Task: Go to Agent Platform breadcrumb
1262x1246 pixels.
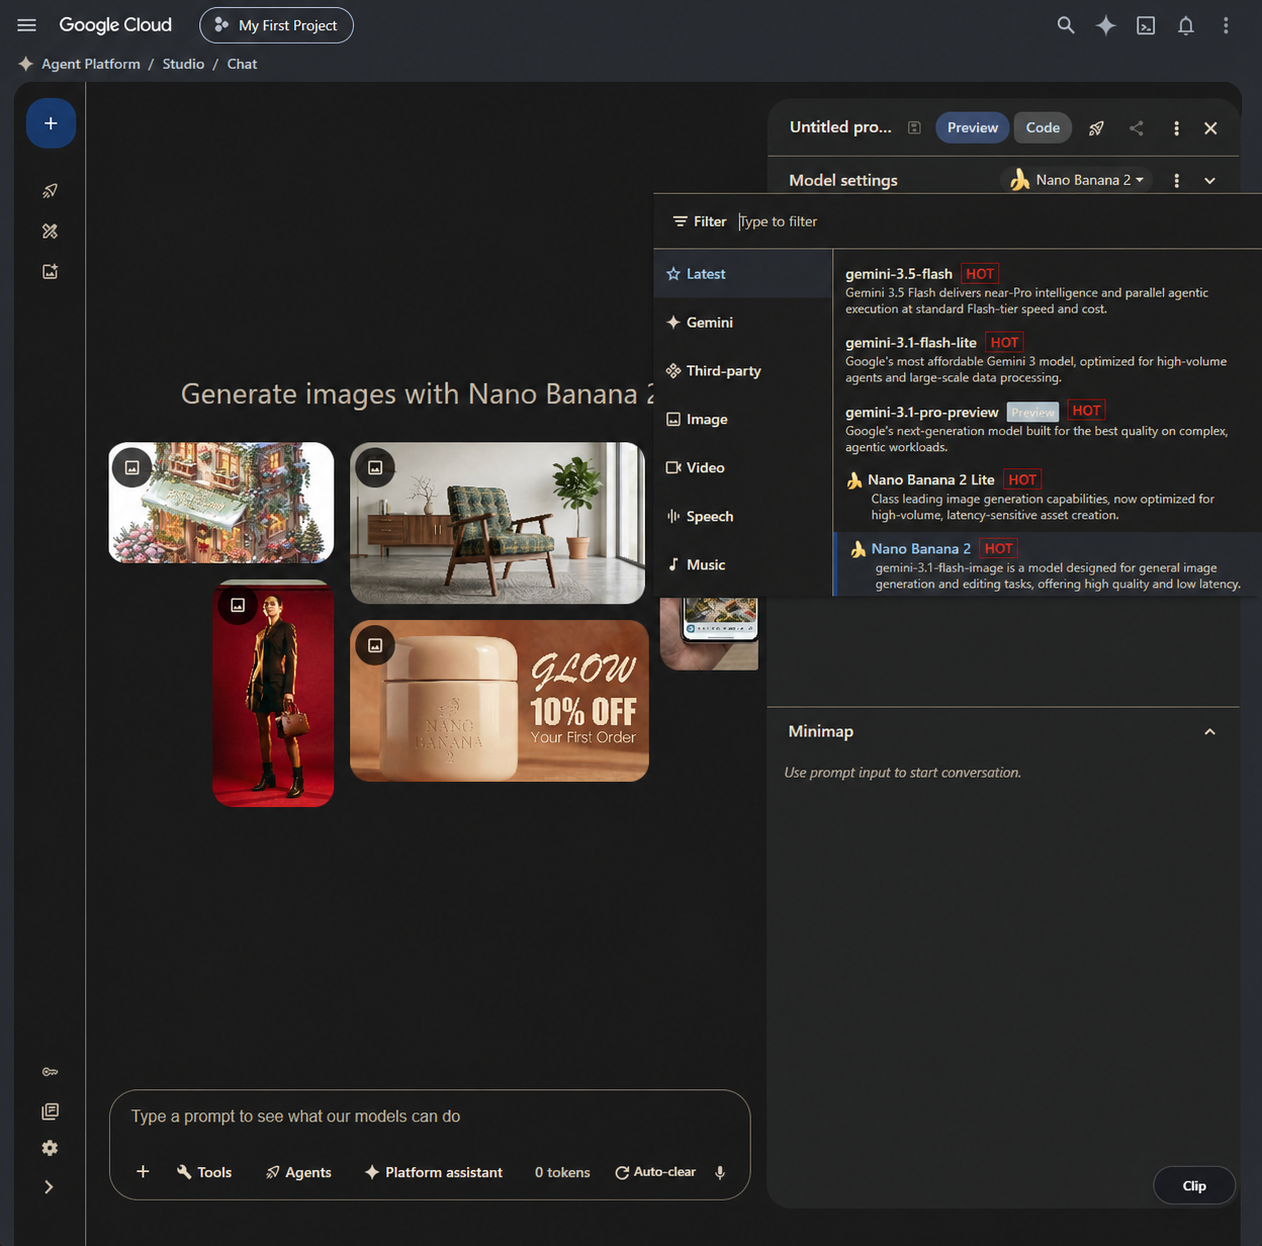Action: click(91, 64)
